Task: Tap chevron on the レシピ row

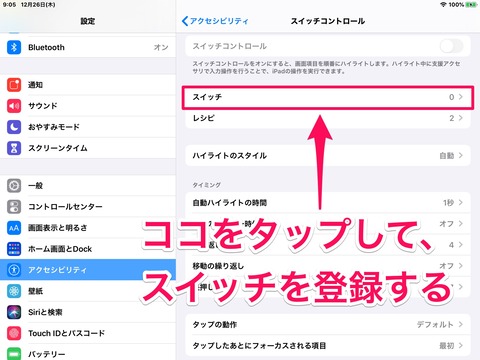Action: pos(461,118)
